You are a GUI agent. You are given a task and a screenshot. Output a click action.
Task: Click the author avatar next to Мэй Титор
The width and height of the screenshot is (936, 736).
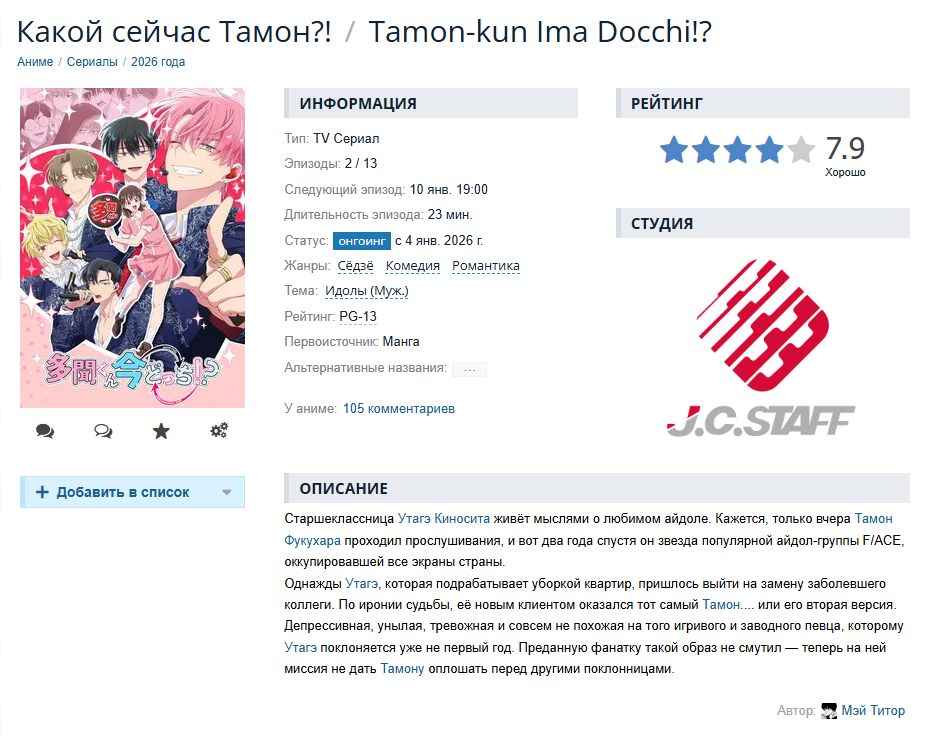click(829, 710)
